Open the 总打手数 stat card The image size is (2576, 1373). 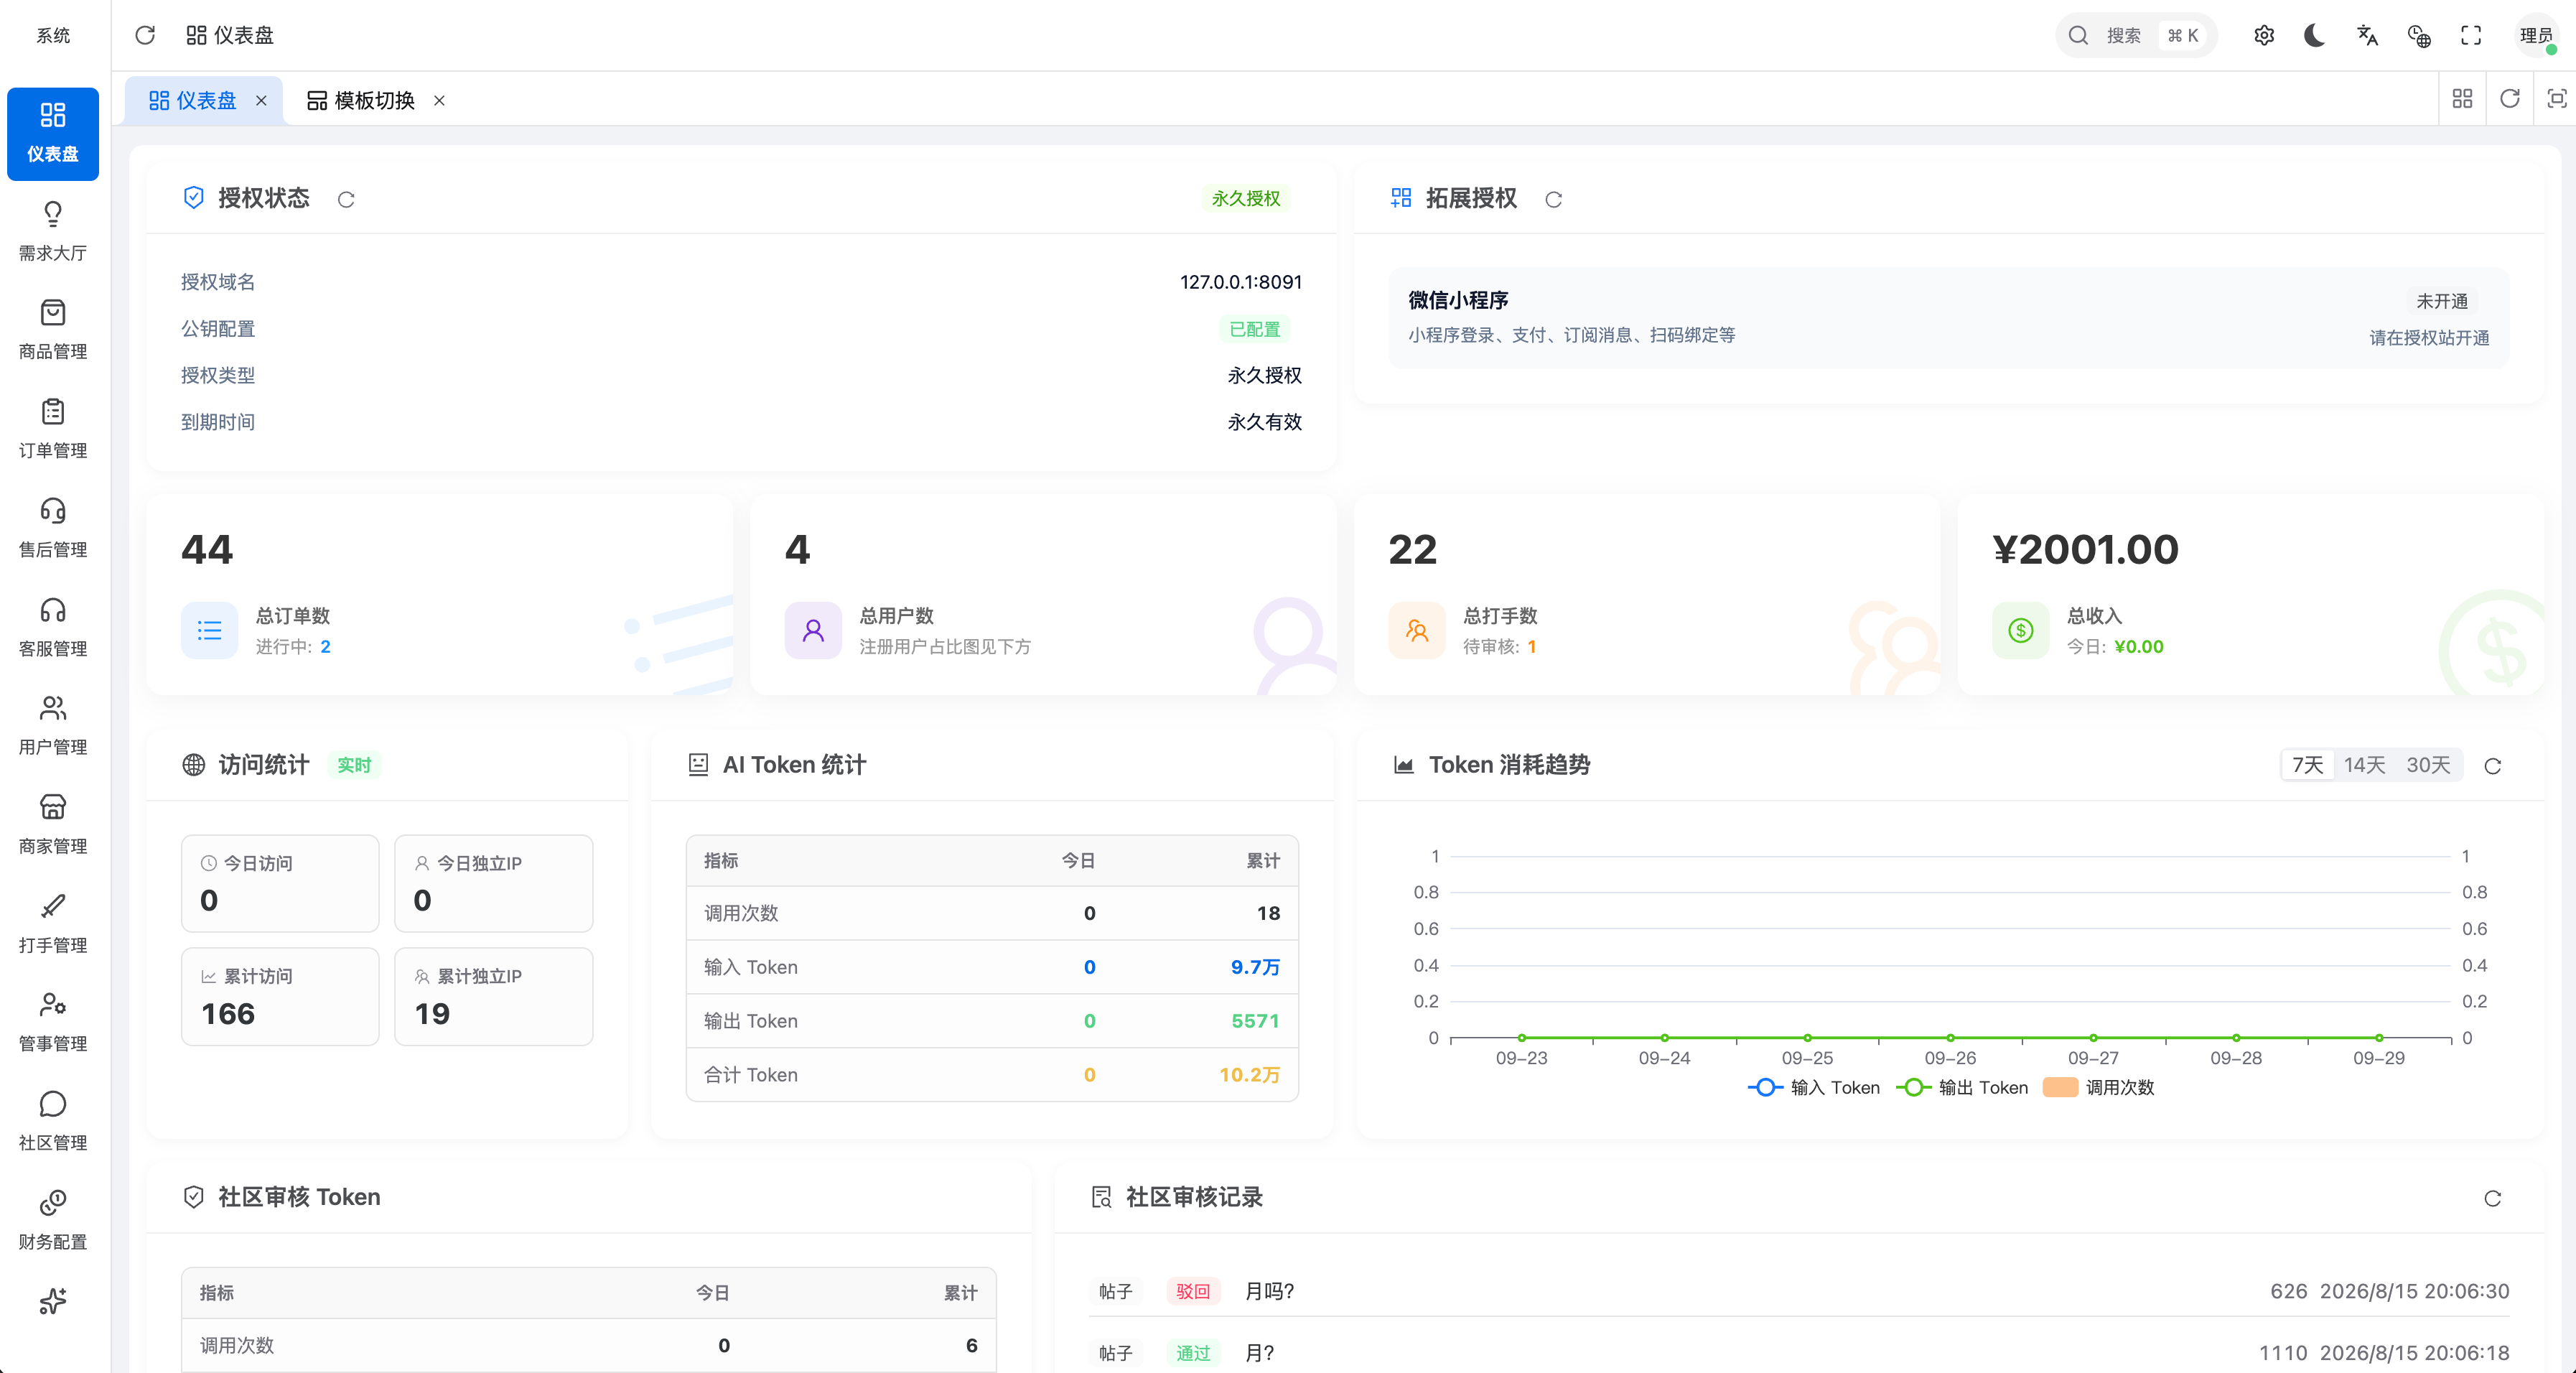1647,595
